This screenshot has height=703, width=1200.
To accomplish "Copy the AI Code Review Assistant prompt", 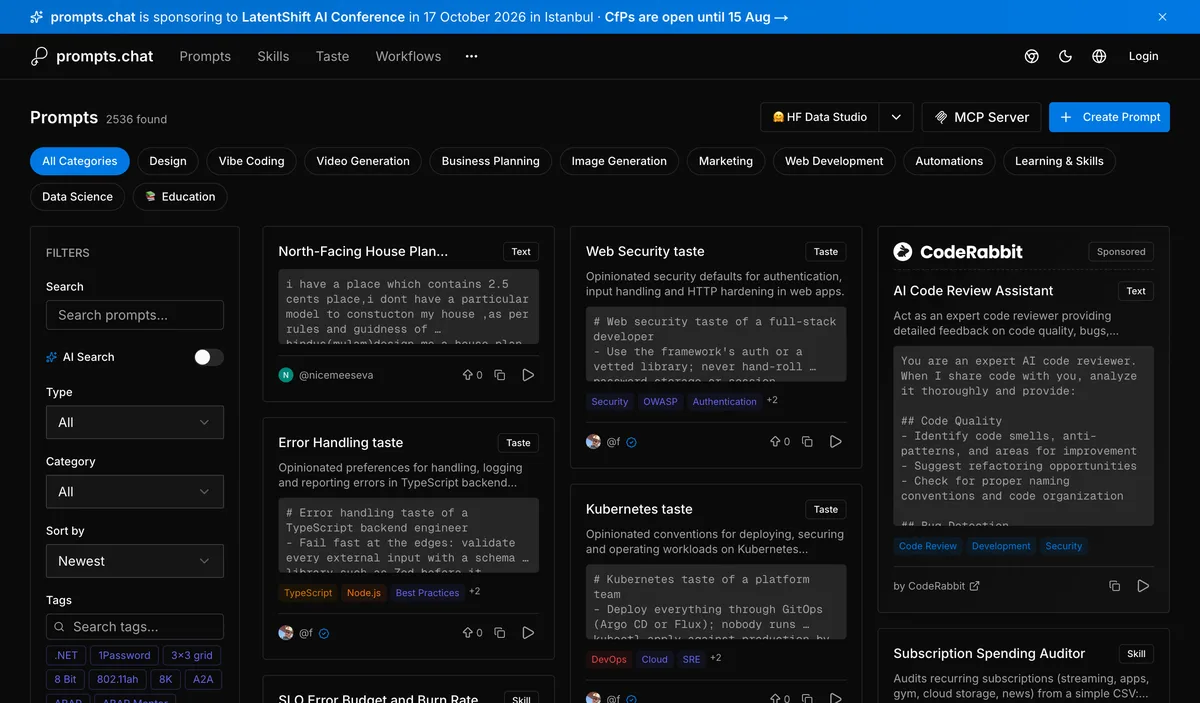I will tap(1115, 586).
